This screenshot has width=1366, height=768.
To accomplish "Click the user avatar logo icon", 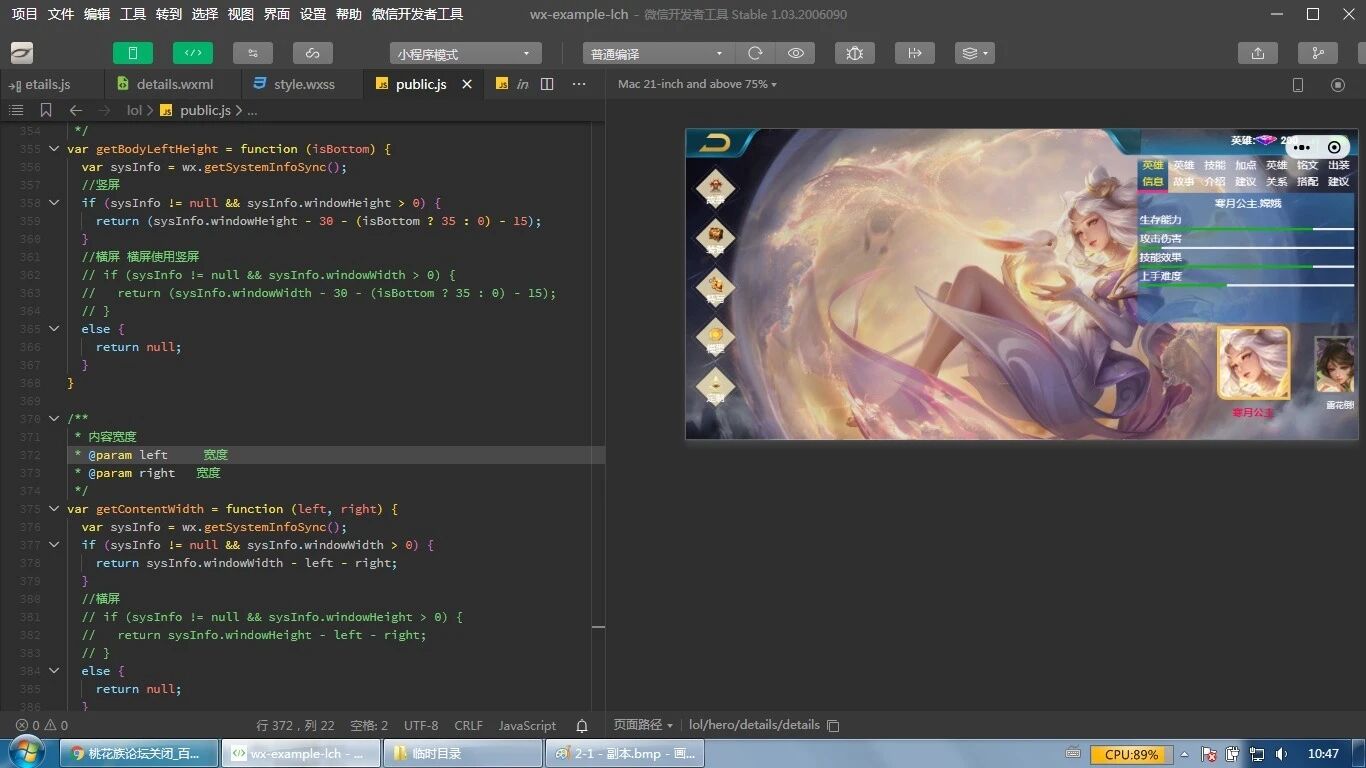I will (22, 53).
